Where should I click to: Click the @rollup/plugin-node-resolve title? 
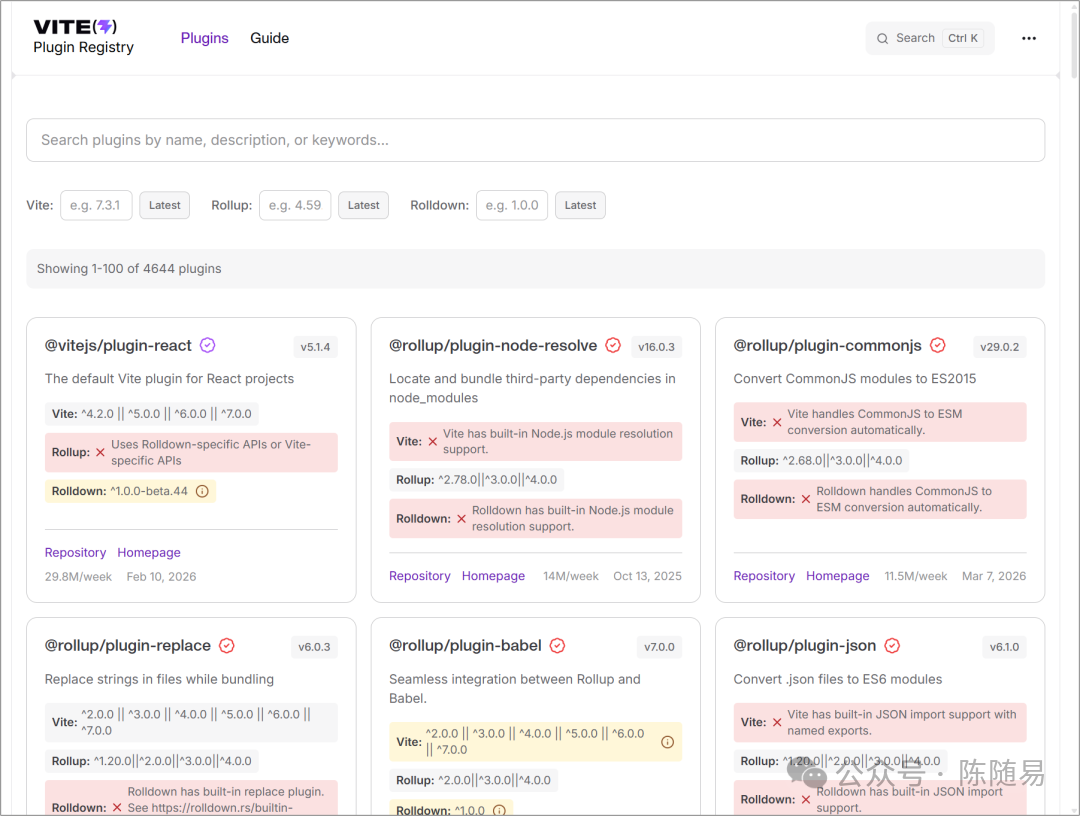point(493,346)
